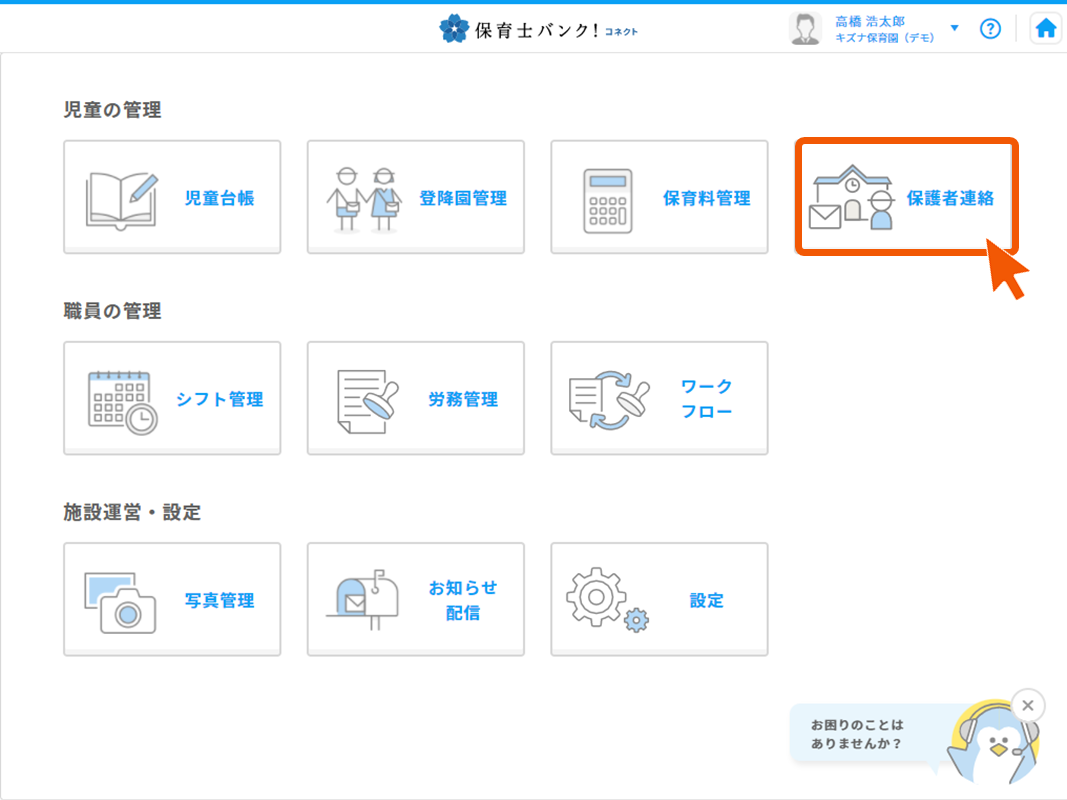Screen dimensions: 1067x800
Task: Open the ワークフロー text link
Action: click(x=706, y=399)
